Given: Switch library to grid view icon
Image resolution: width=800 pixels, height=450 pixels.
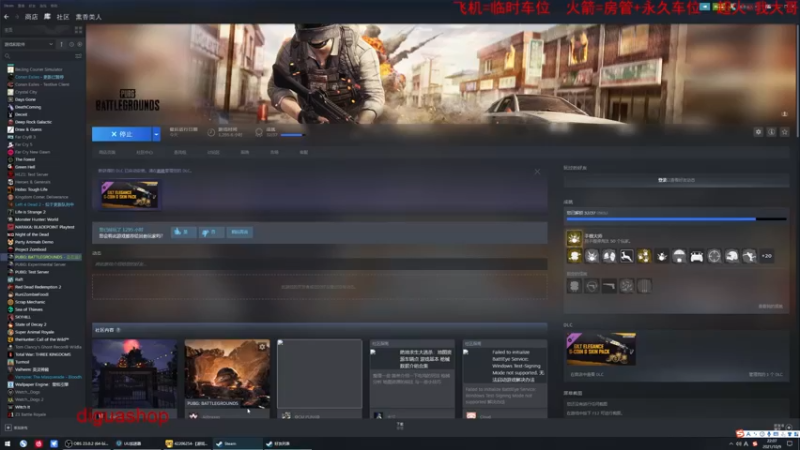Looking at the screenshot, I should [78, 30].
